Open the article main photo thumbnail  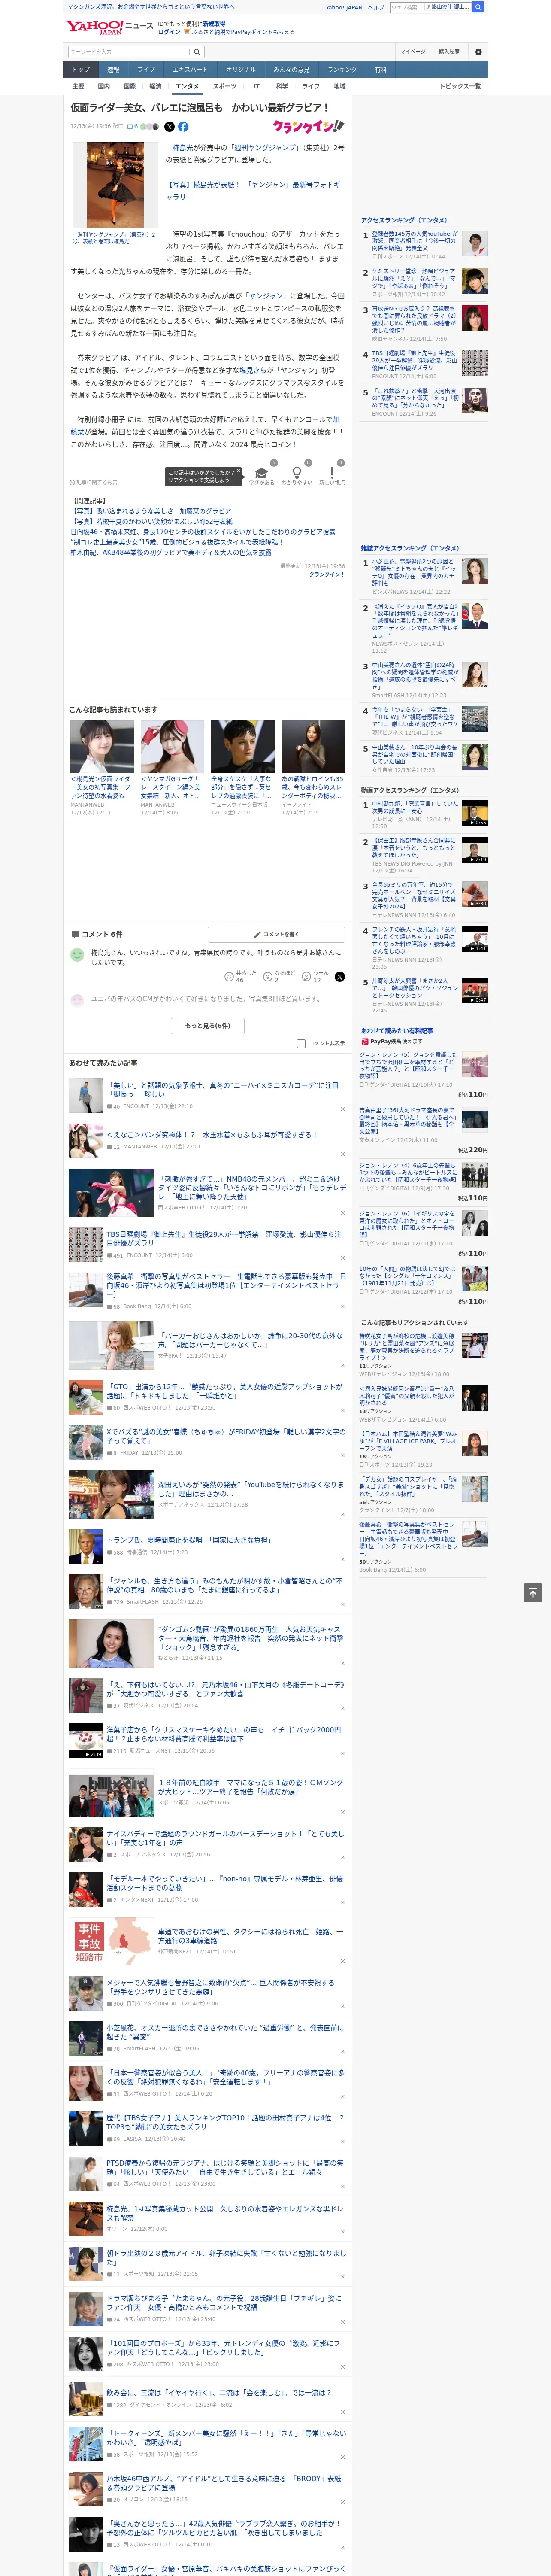pyautogui.click(x=115, y=185)
